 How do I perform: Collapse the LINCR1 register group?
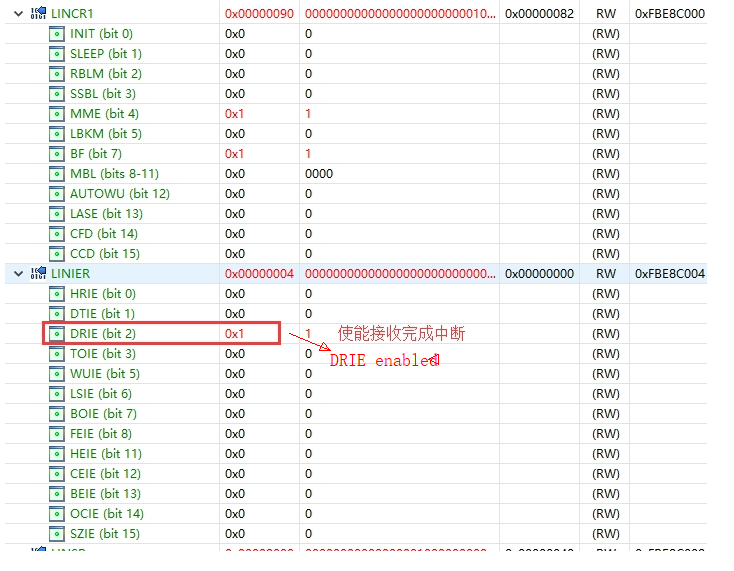(18, 14)
